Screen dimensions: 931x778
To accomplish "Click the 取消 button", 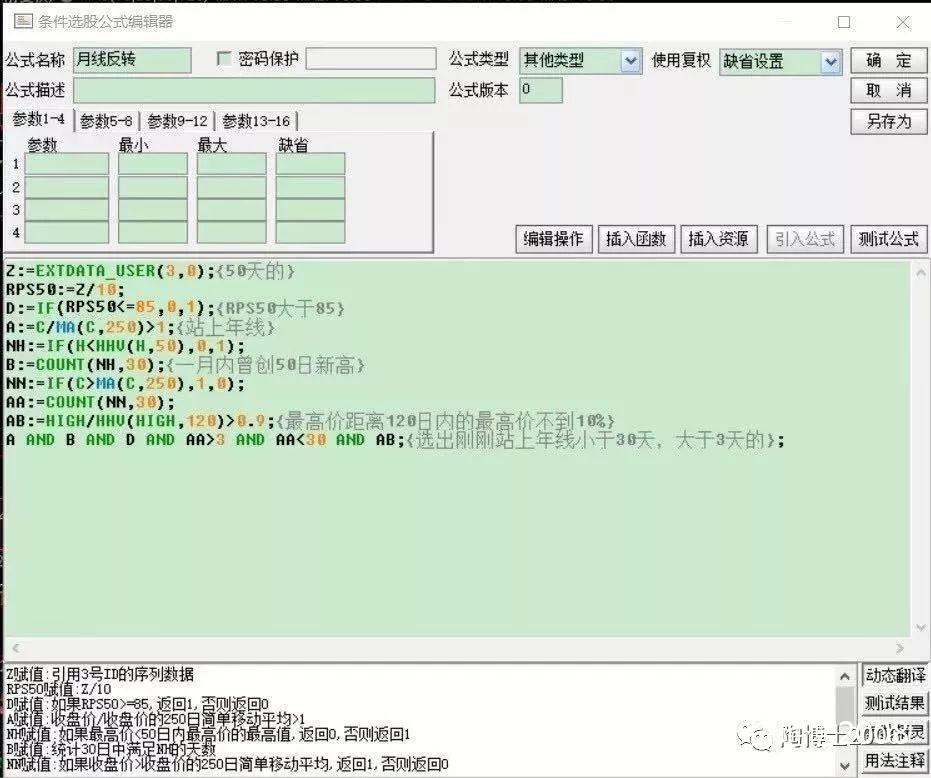I will click(888, 90).
